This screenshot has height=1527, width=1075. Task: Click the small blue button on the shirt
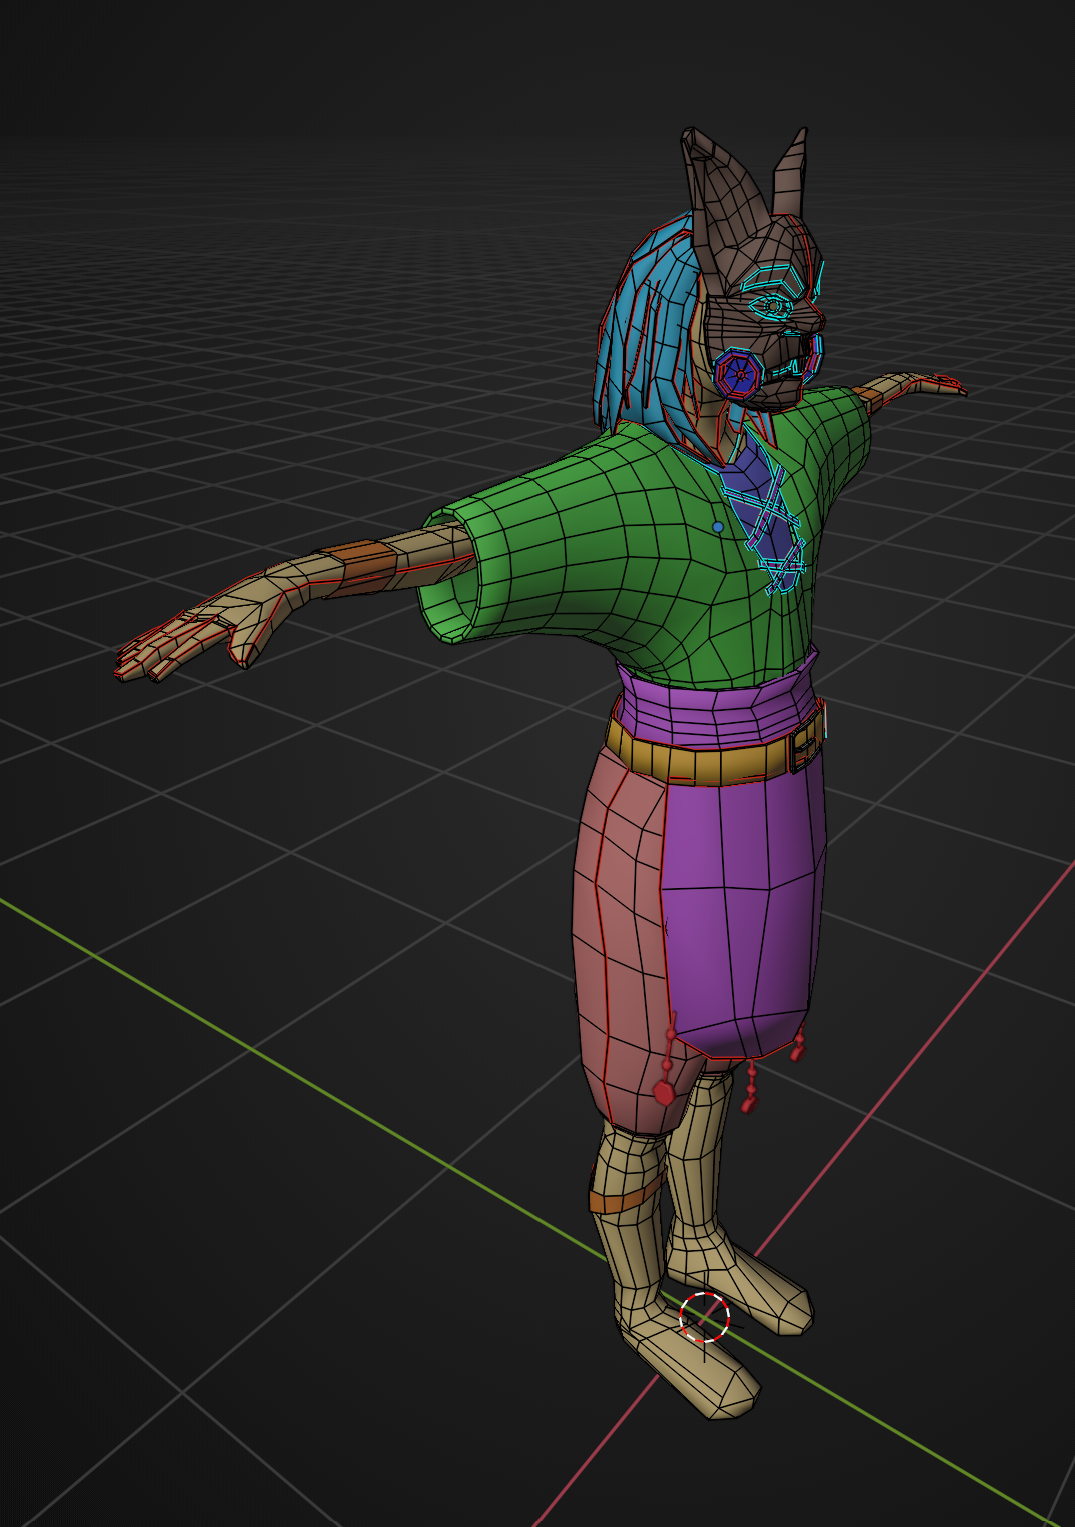pyautogui.click(x=718, y=526)
